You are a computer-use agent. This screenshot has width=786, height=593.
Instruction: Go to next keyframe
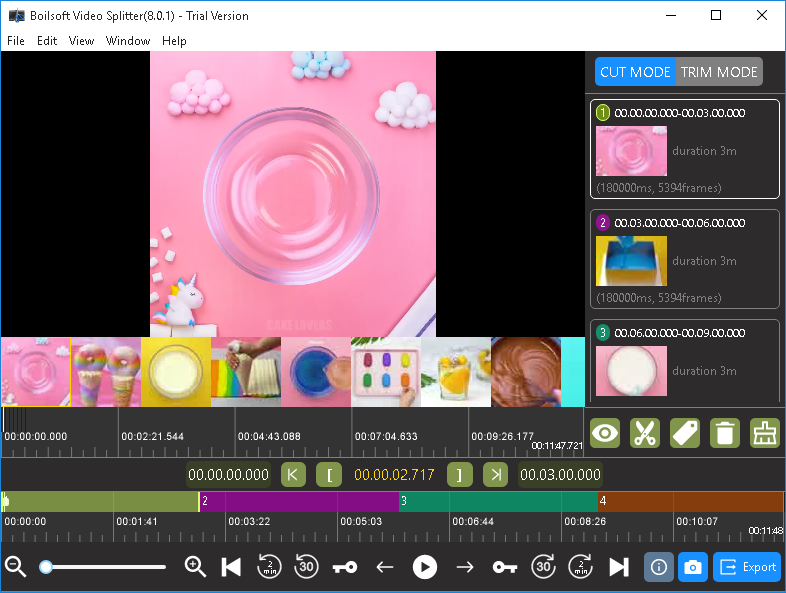coord(505,567)
